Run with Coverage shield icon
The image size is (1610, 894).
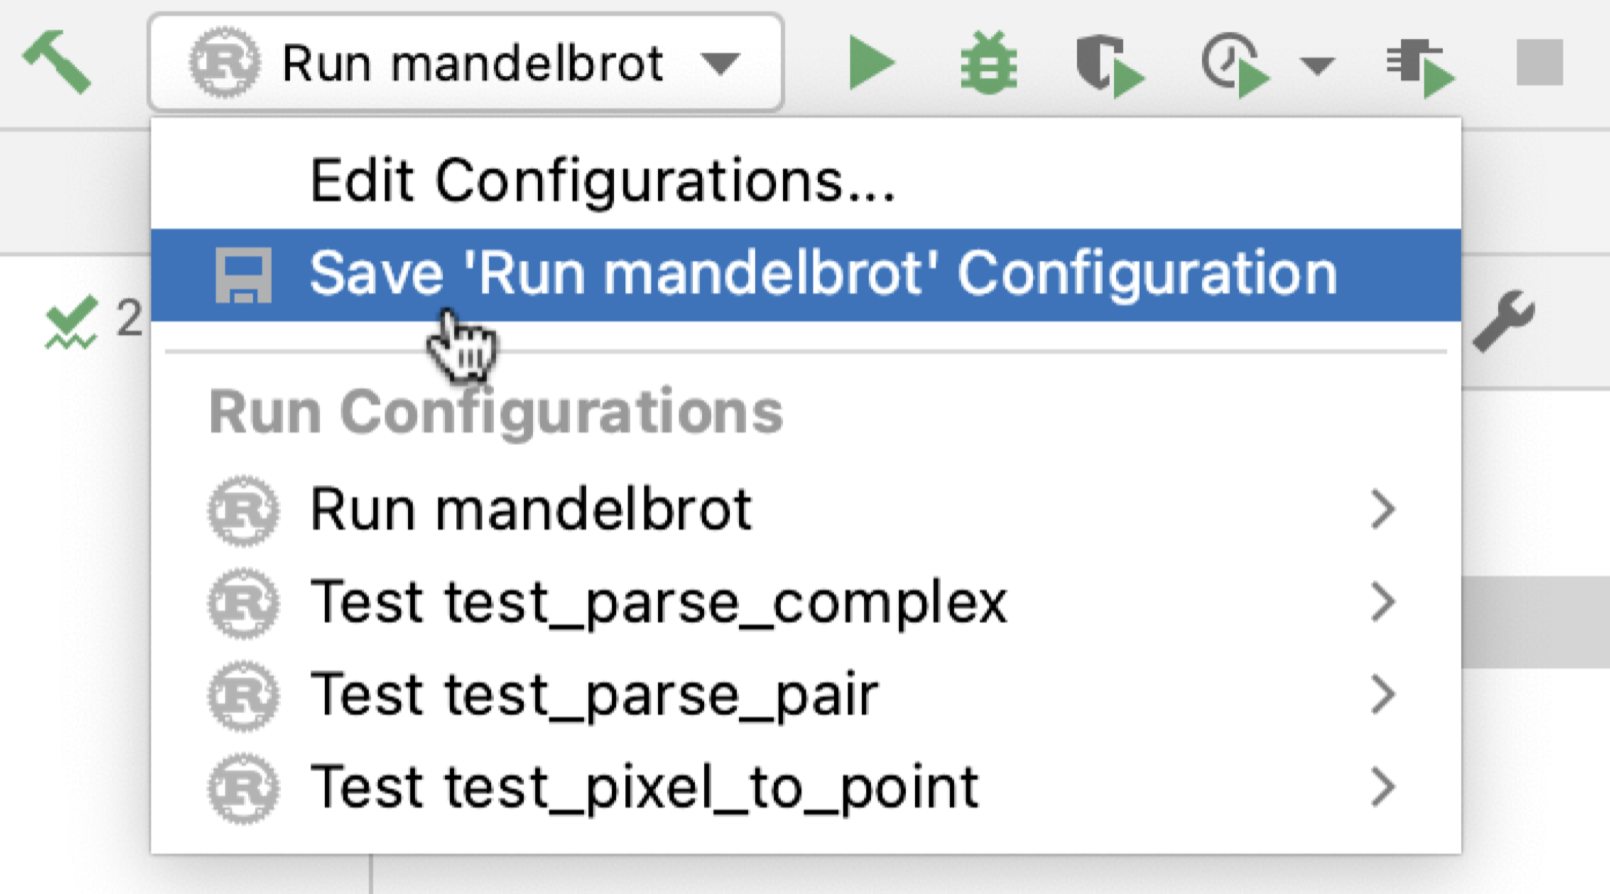(1108, 64)
